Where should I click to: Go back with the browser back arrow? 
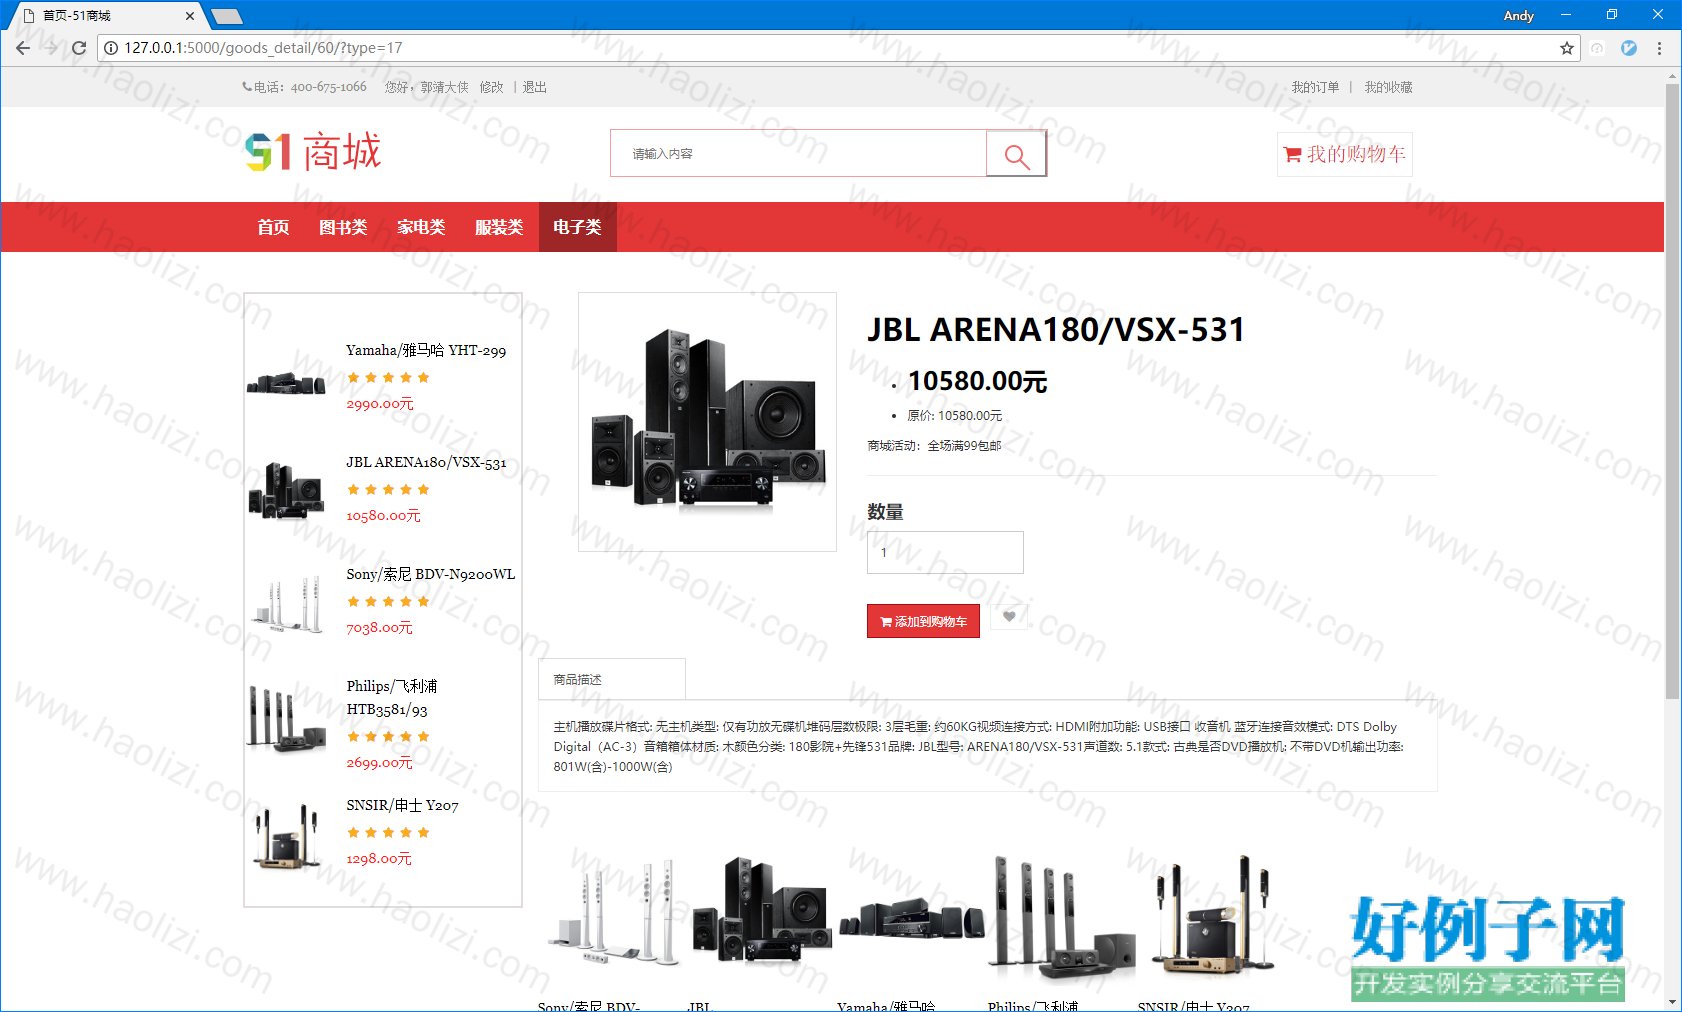click(x=23, y=48)
